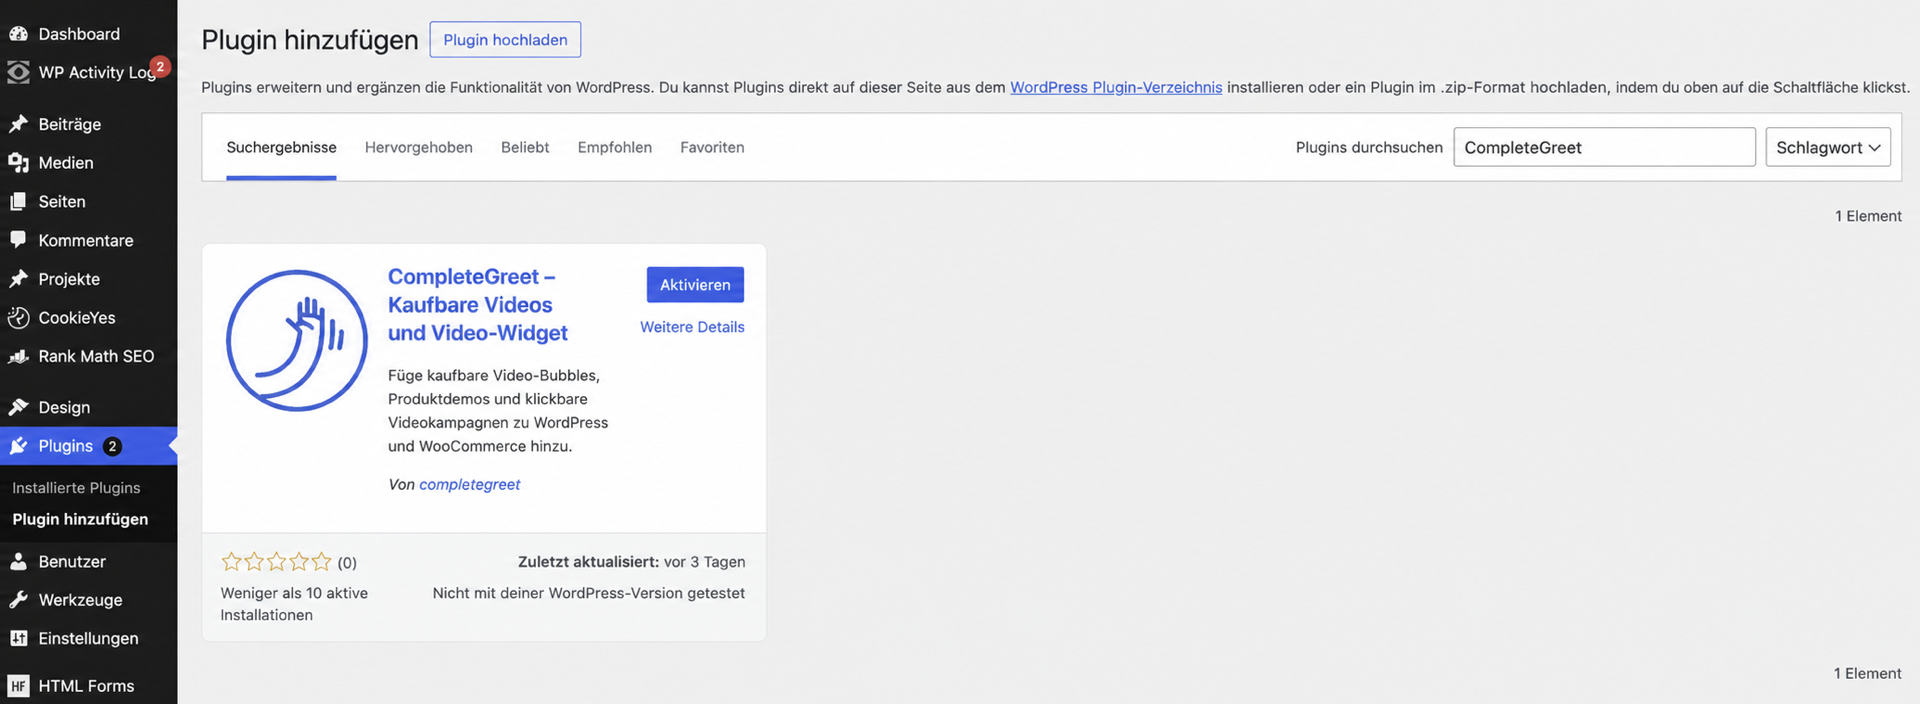Image resolution: width=1920 pixels, height=704 pixels.
Task: Open the Beiträge menu label
Action: point(70,124)
